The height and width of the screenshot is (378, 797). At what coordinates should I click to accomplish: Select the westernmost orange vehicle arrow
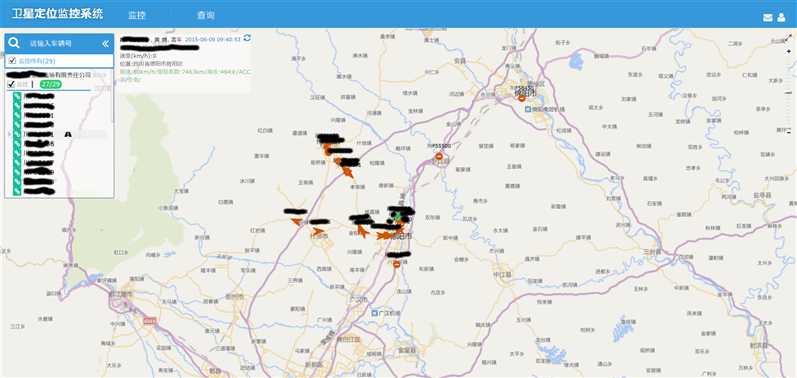click(296, 222)
